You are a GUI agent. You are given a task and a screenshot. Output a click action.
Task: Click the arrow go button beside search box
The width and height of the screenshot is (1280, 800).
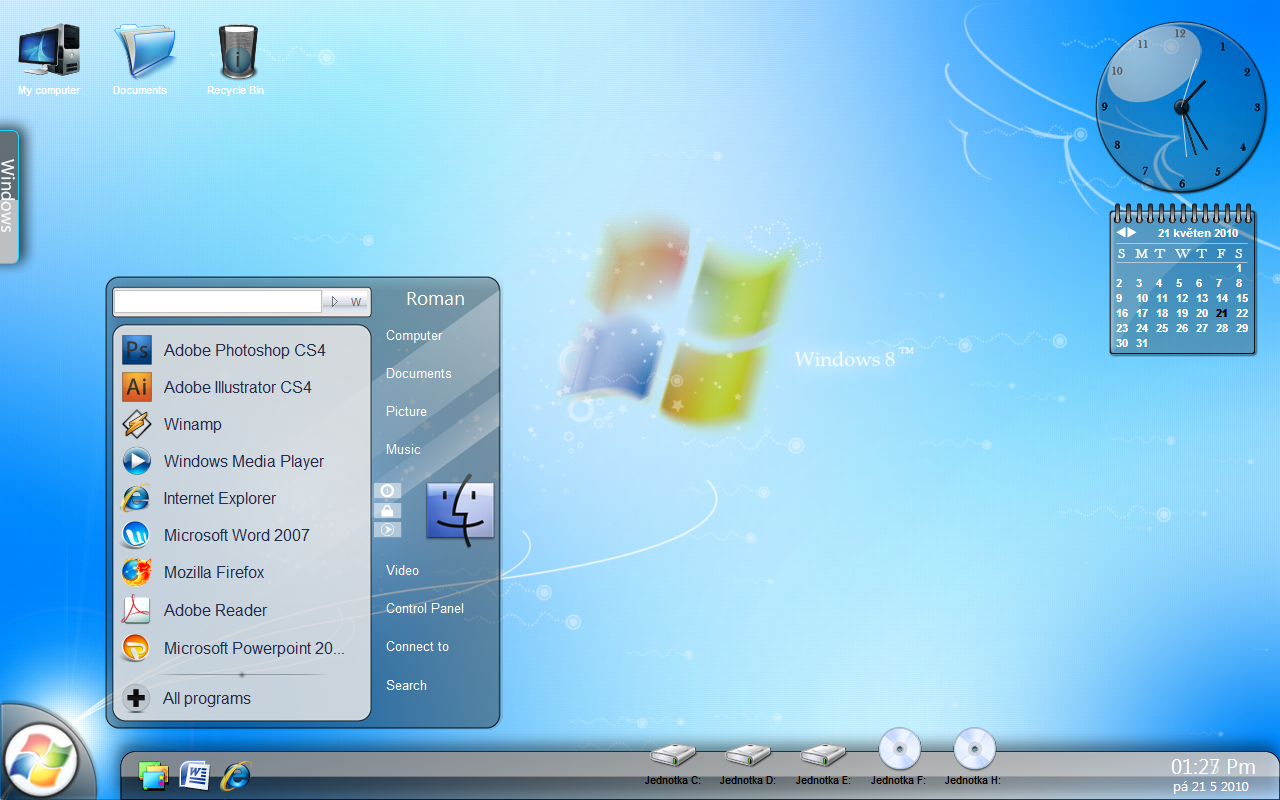[x=334, y=301]
